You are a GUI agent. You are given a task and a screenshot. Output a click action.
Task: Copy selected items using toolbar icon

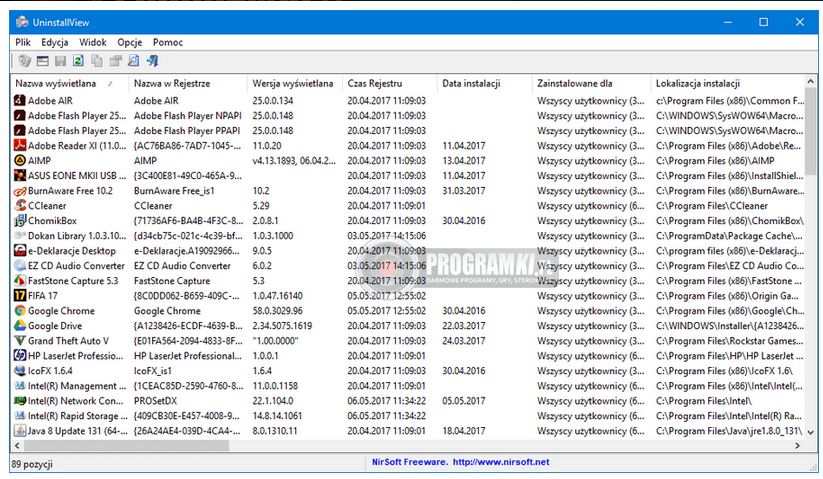97,61
